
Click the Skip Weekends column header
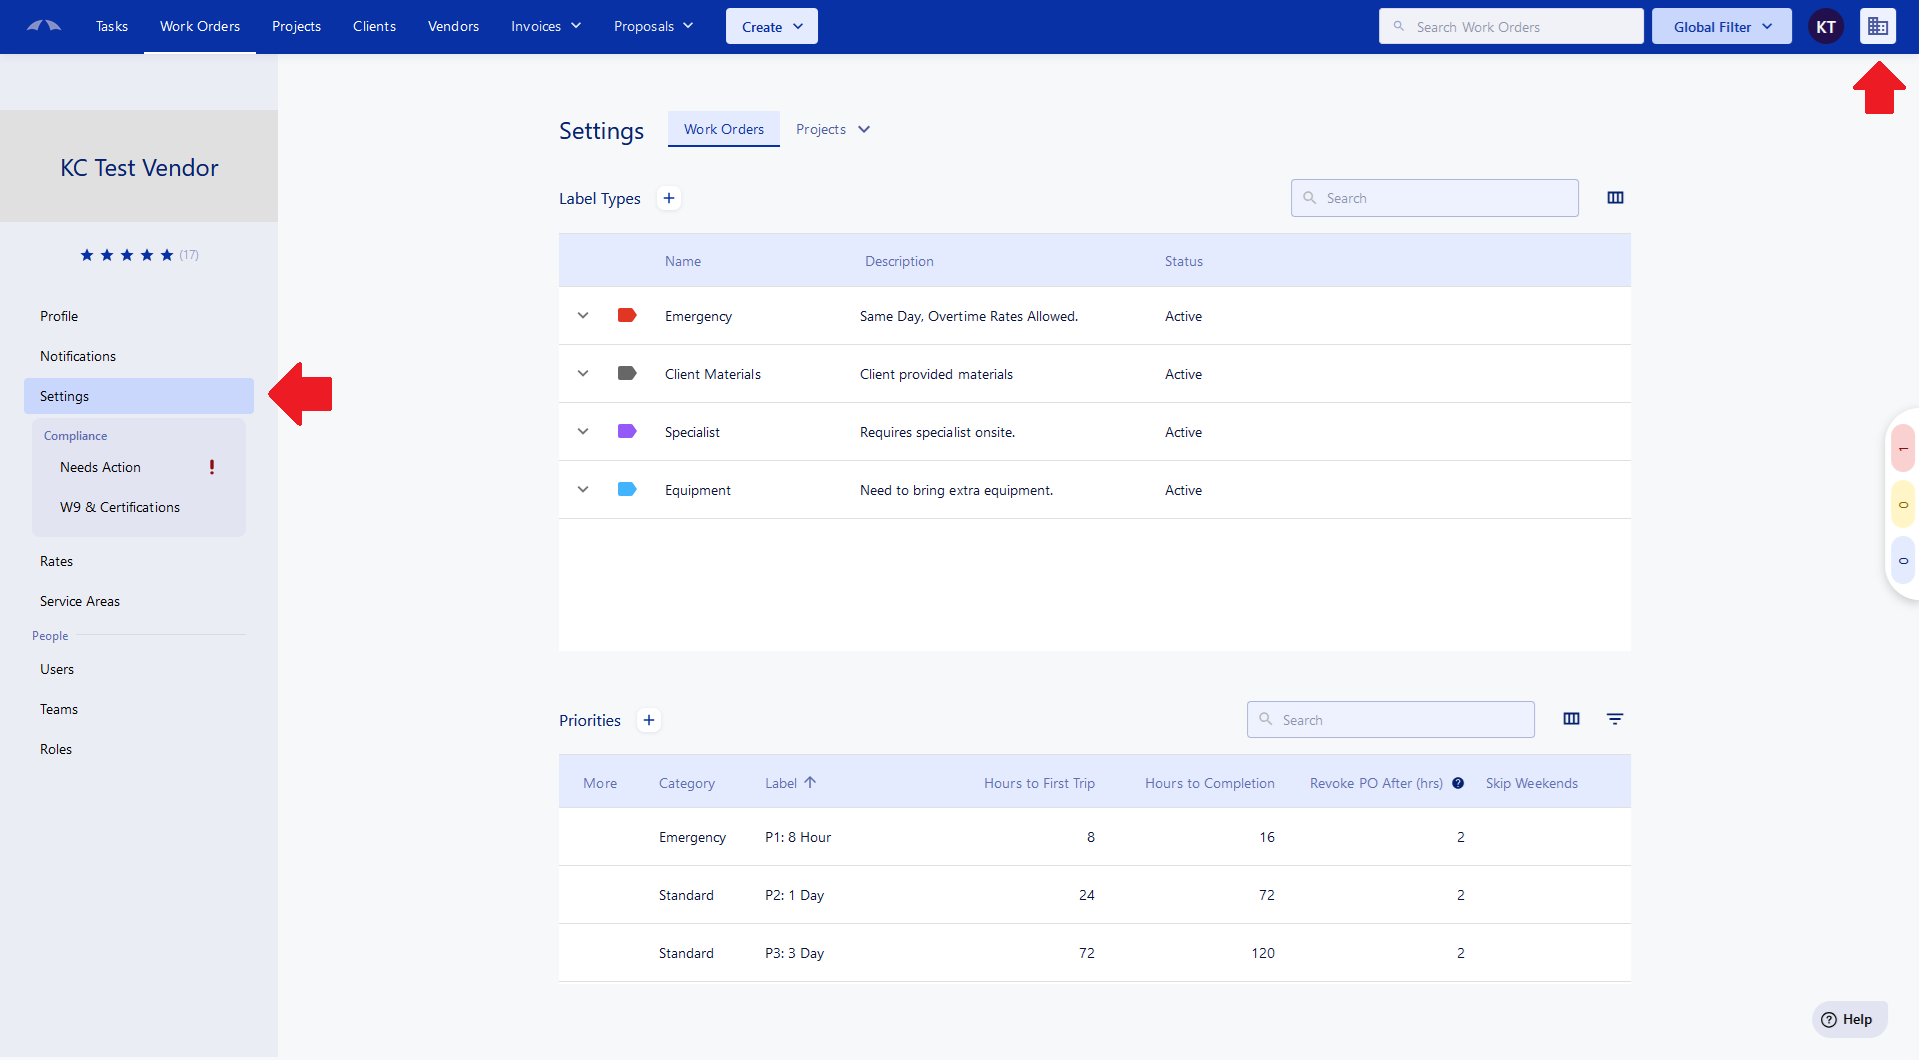point(1531,783)
